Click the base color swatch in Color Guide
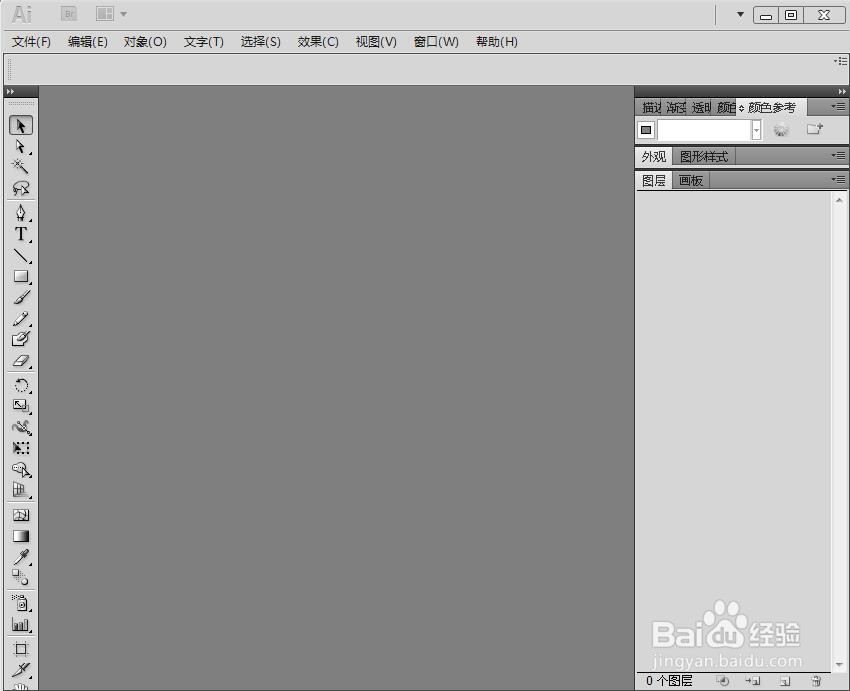Screen dimensions: 850x691 (646, 130)
